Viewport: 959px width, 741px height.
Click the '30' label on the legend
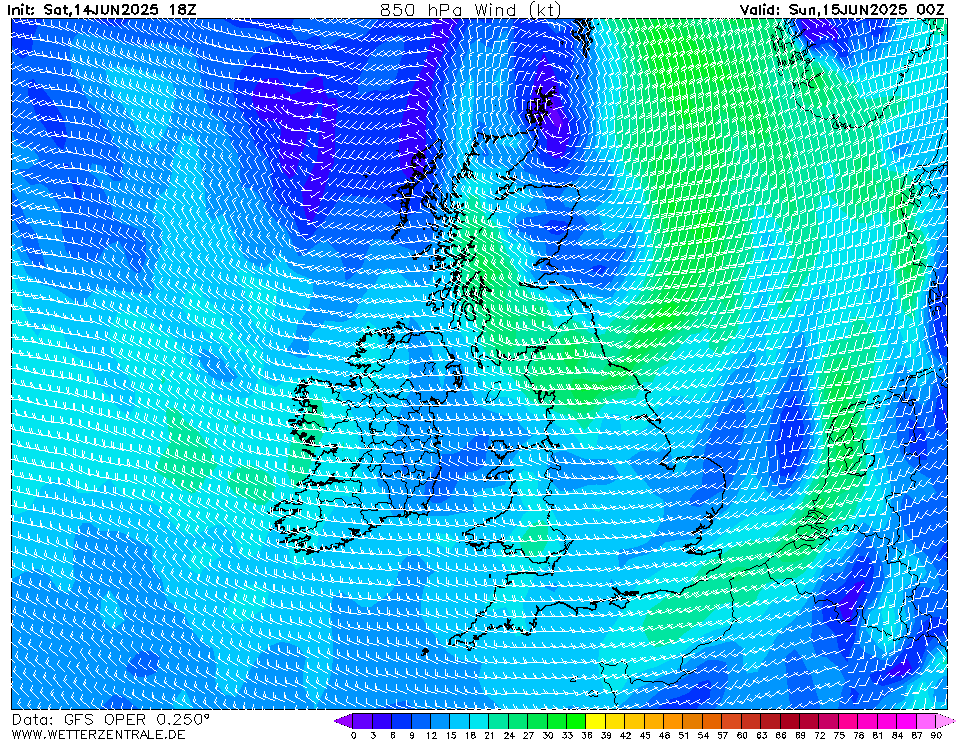coord(548,735)
